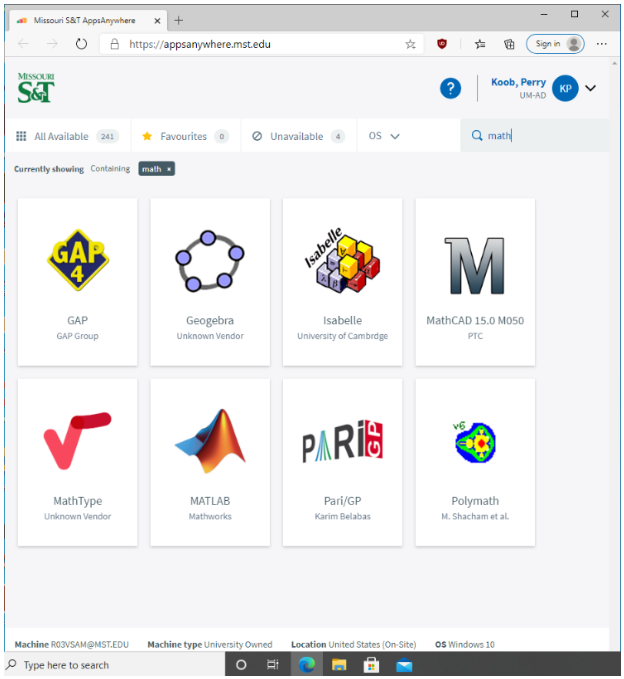The width and height of the screenshot is (624, 679).
Task: Open the OS filter dropdown
Action: (x=384, y=136)
